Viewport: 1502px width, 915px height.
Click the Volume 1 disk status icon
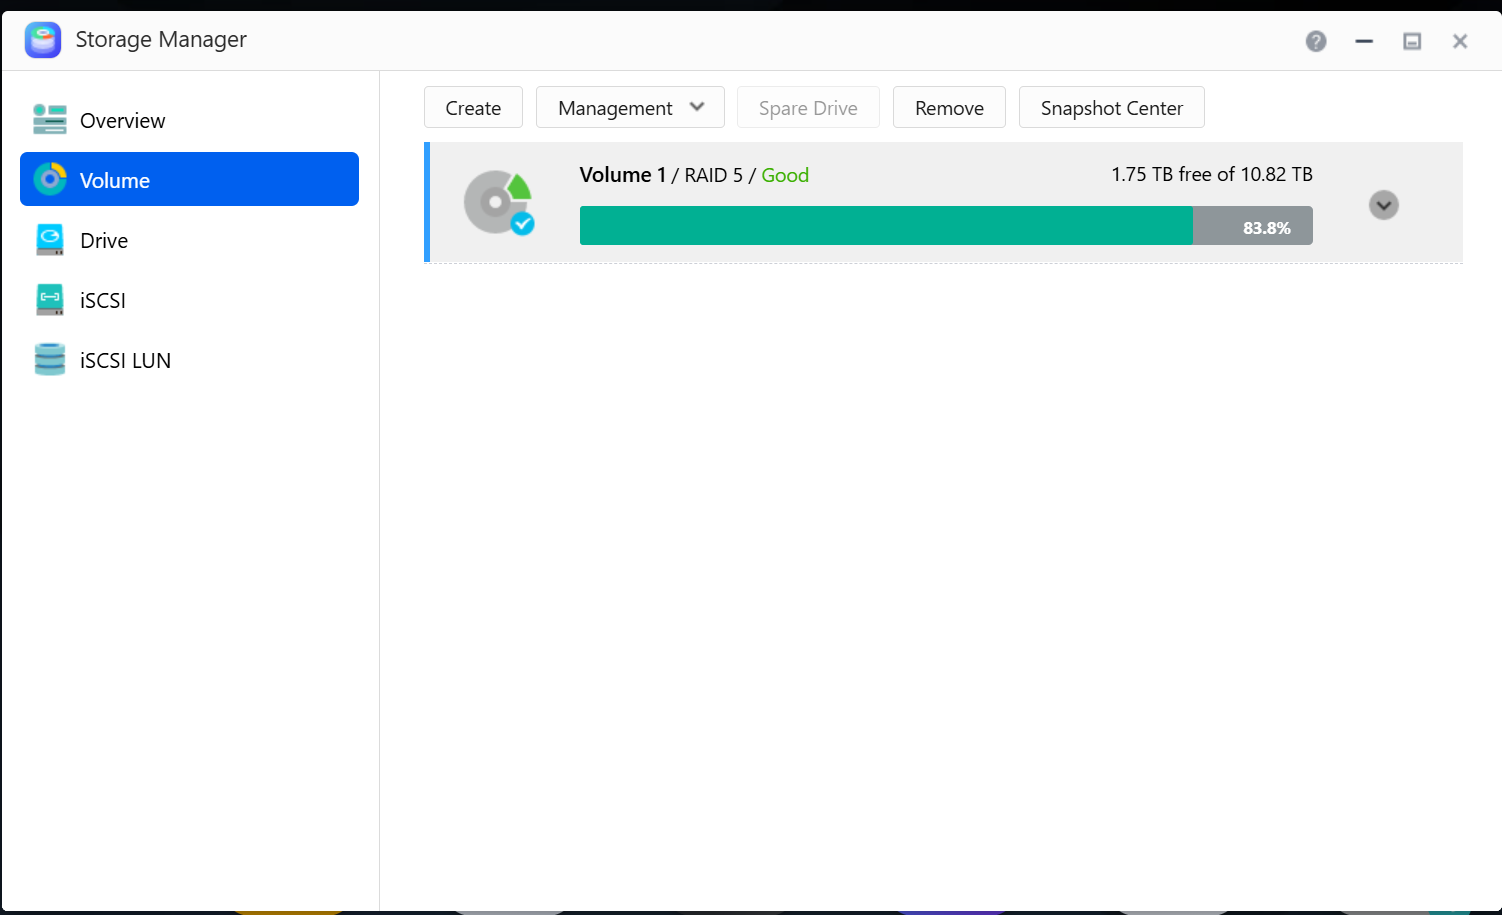[x=499, y=202]
